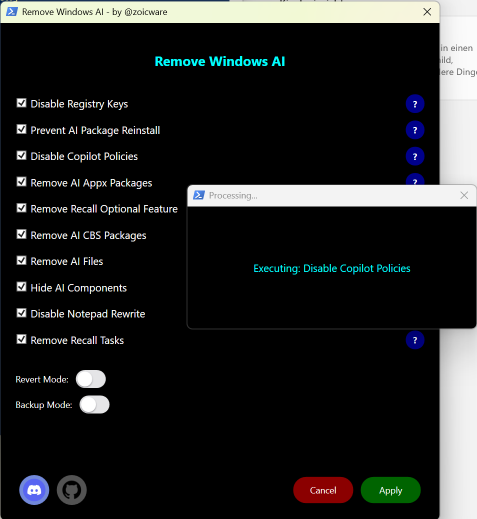
Task: Uncheck Remove AI Files option
Action: (21, 260)
